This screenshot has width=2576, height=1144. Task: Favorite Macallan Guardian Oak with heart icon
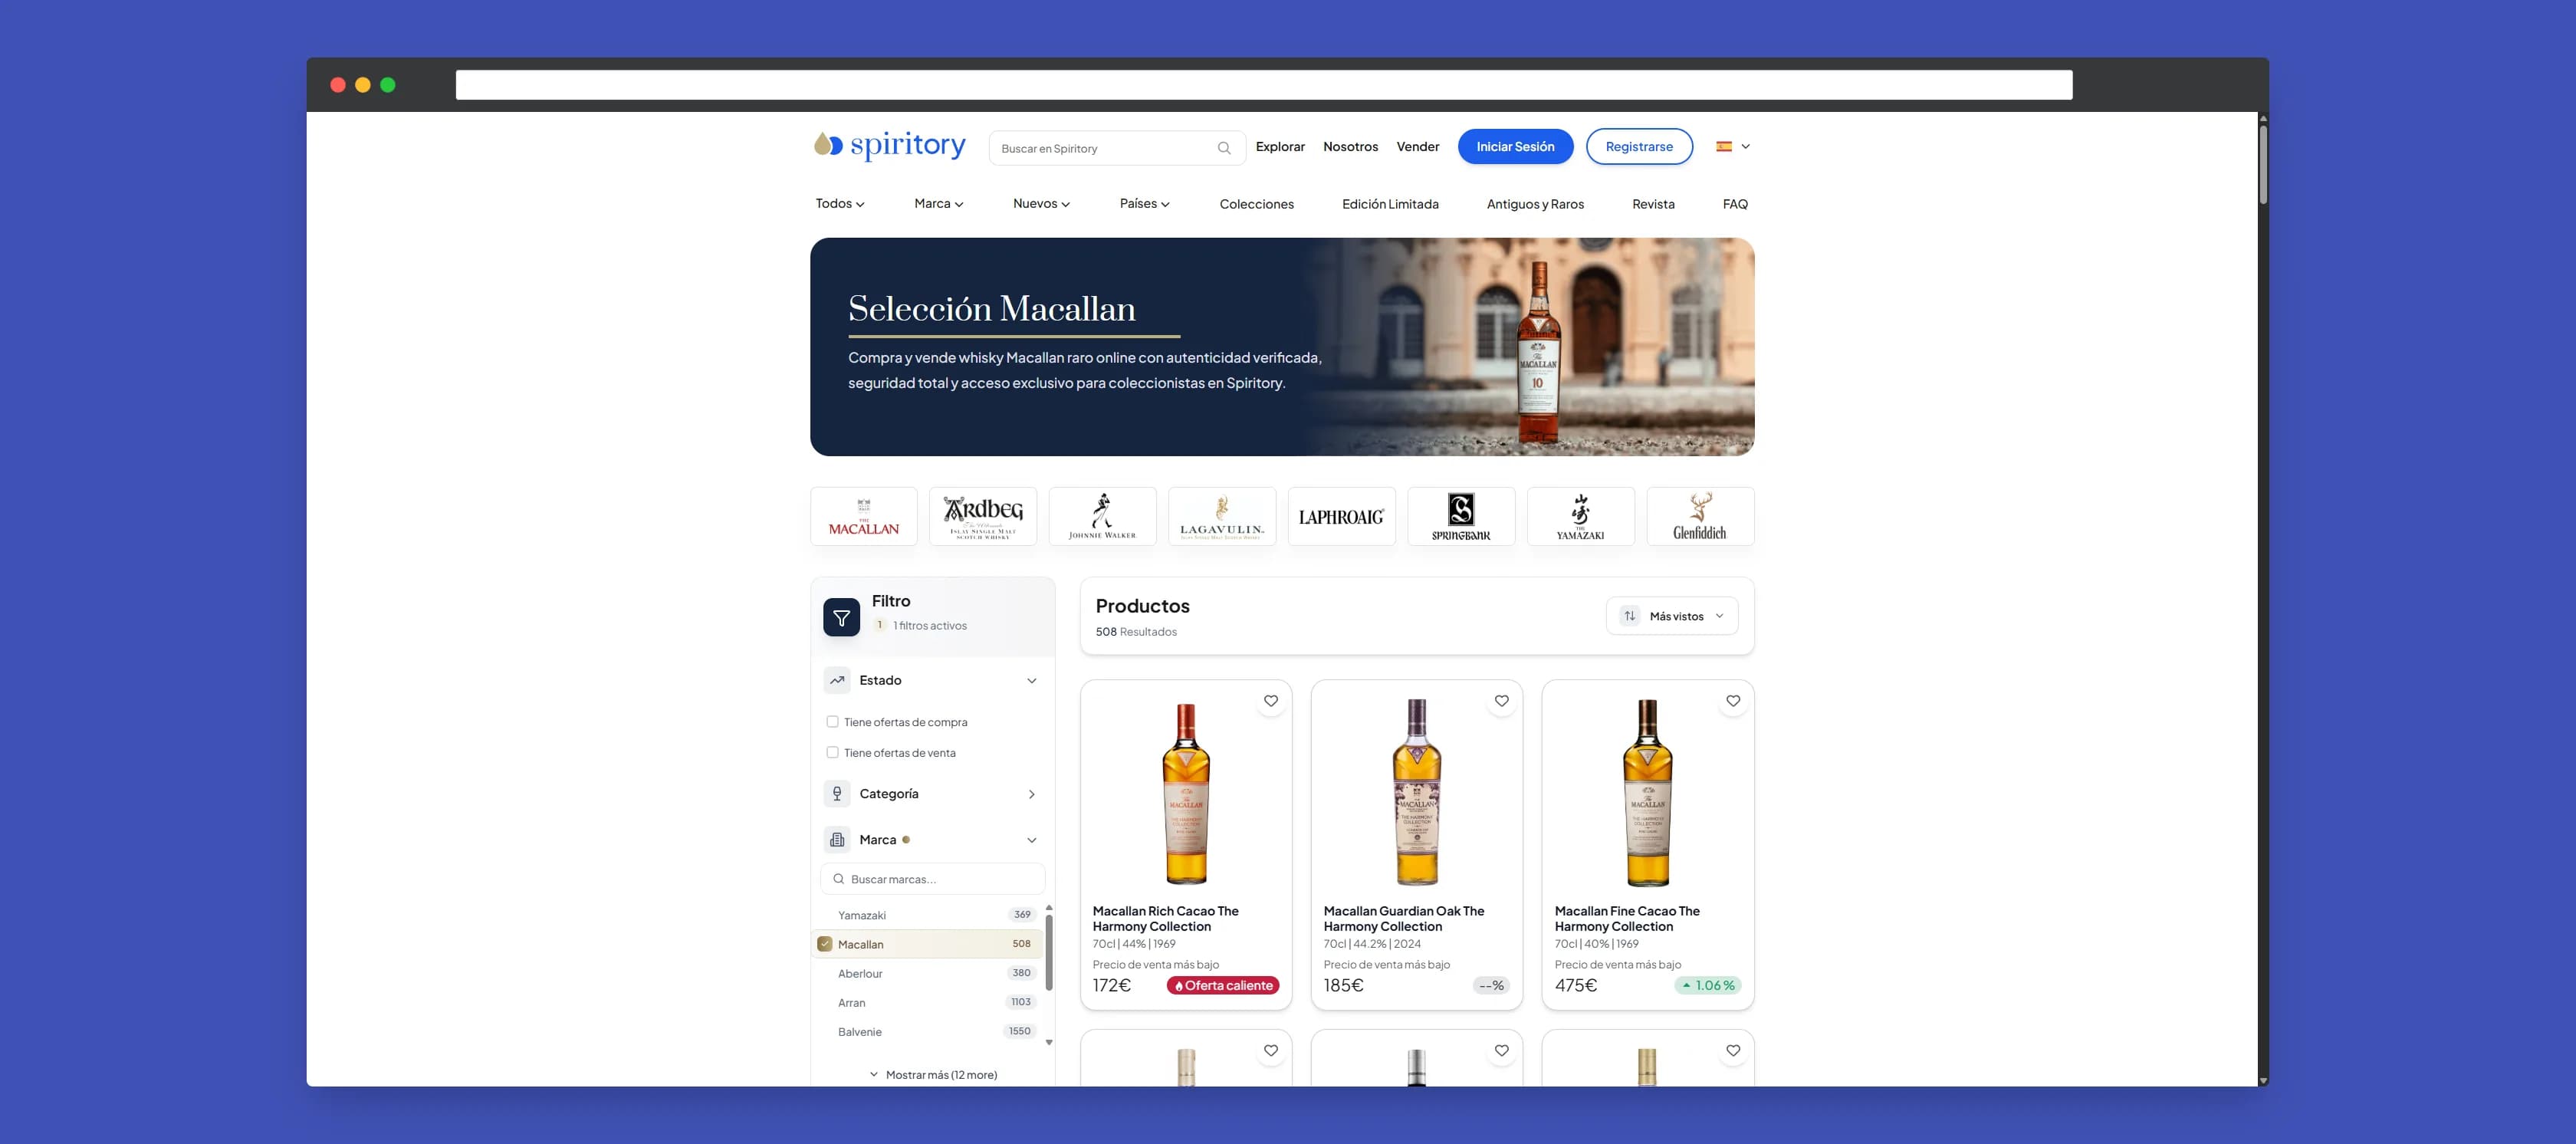(1501, 701)
